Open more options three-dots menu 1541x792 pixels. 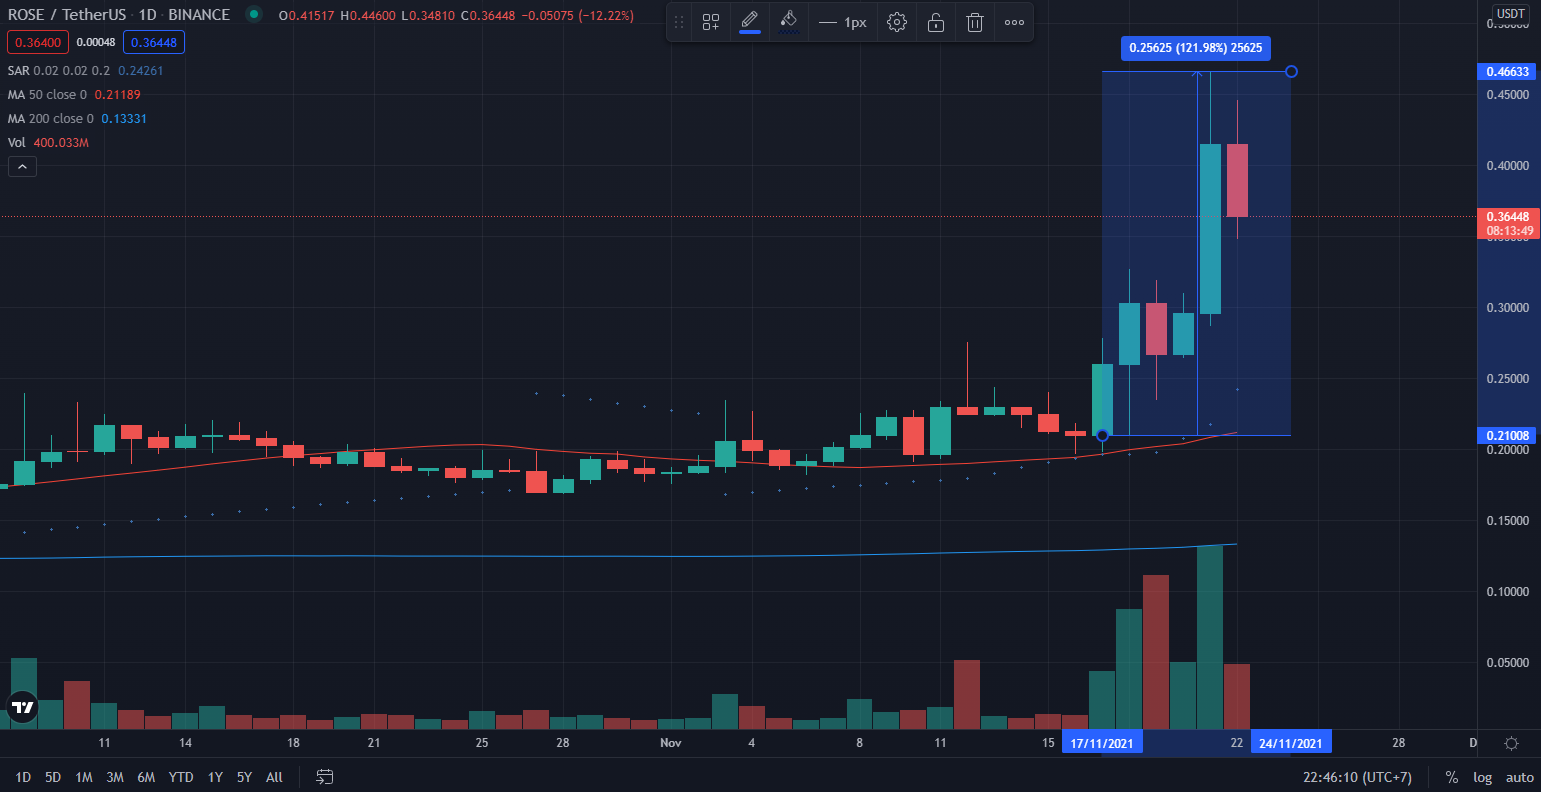(1014, 22)
